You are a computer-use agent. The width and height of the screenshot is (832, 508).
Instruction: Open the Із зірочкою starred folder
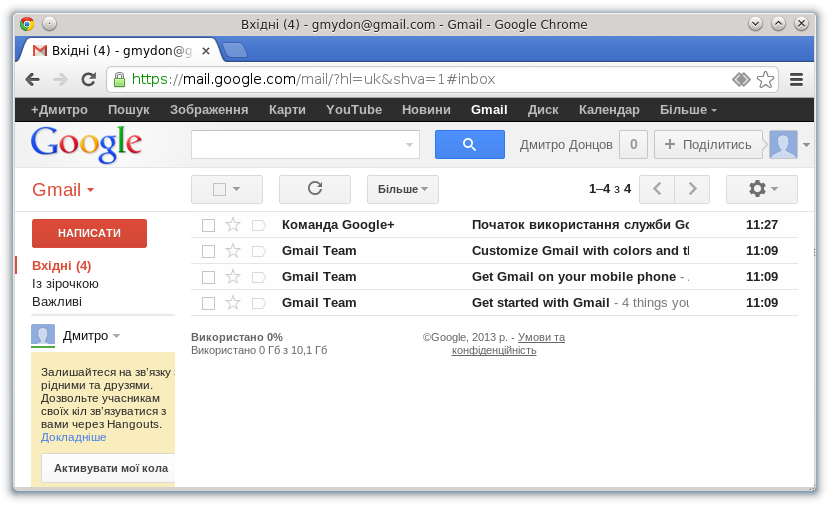[x=65, y=283]
